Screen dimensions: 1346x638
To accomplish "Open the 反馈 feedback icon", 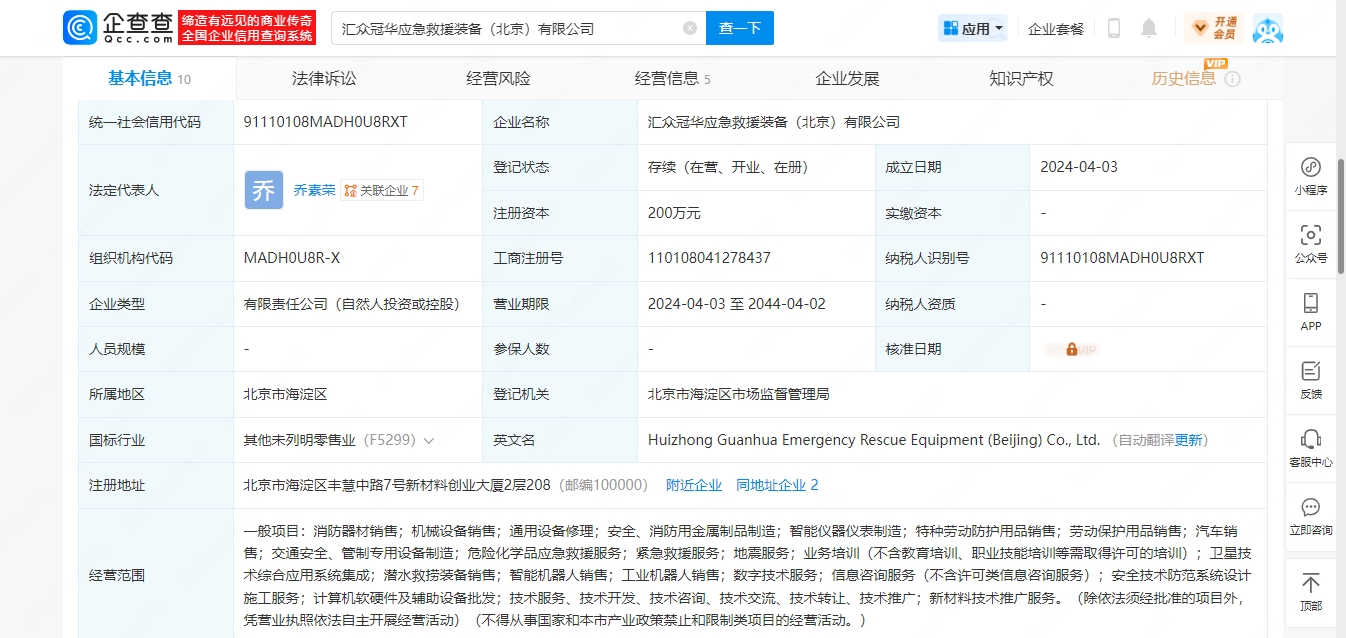I will (1310, 380).
